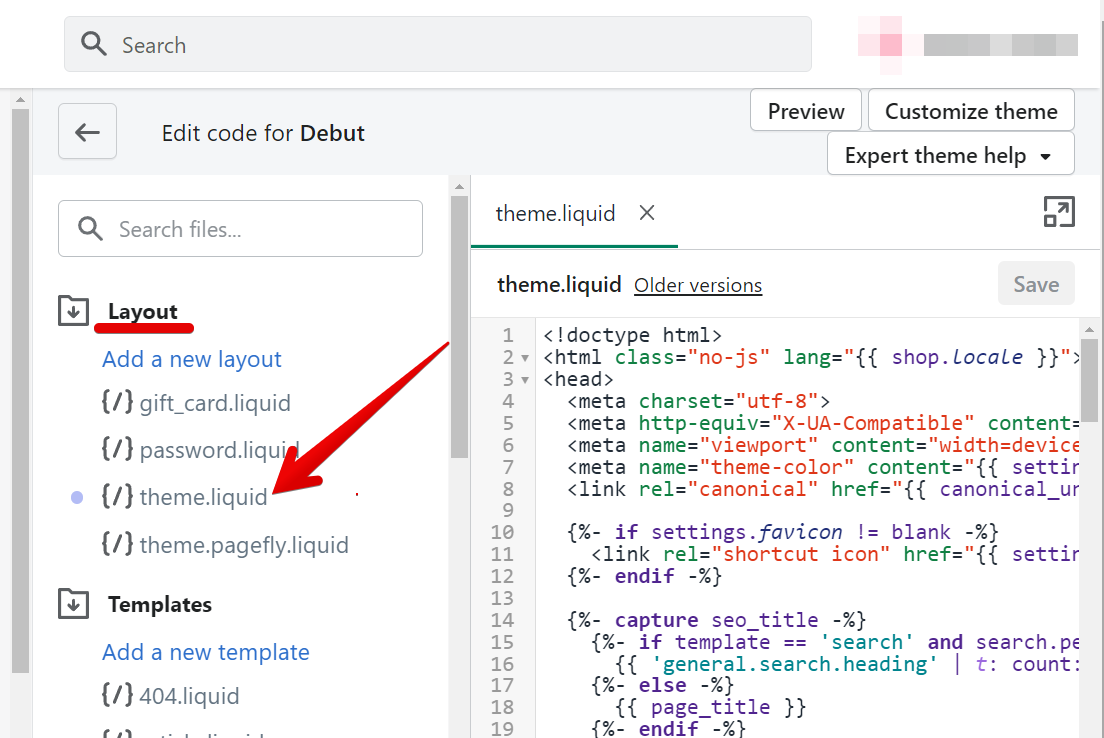Expand the editor with the fullscreen icon
Viewport: 1104px width, 738px height.
point(1059,212)
